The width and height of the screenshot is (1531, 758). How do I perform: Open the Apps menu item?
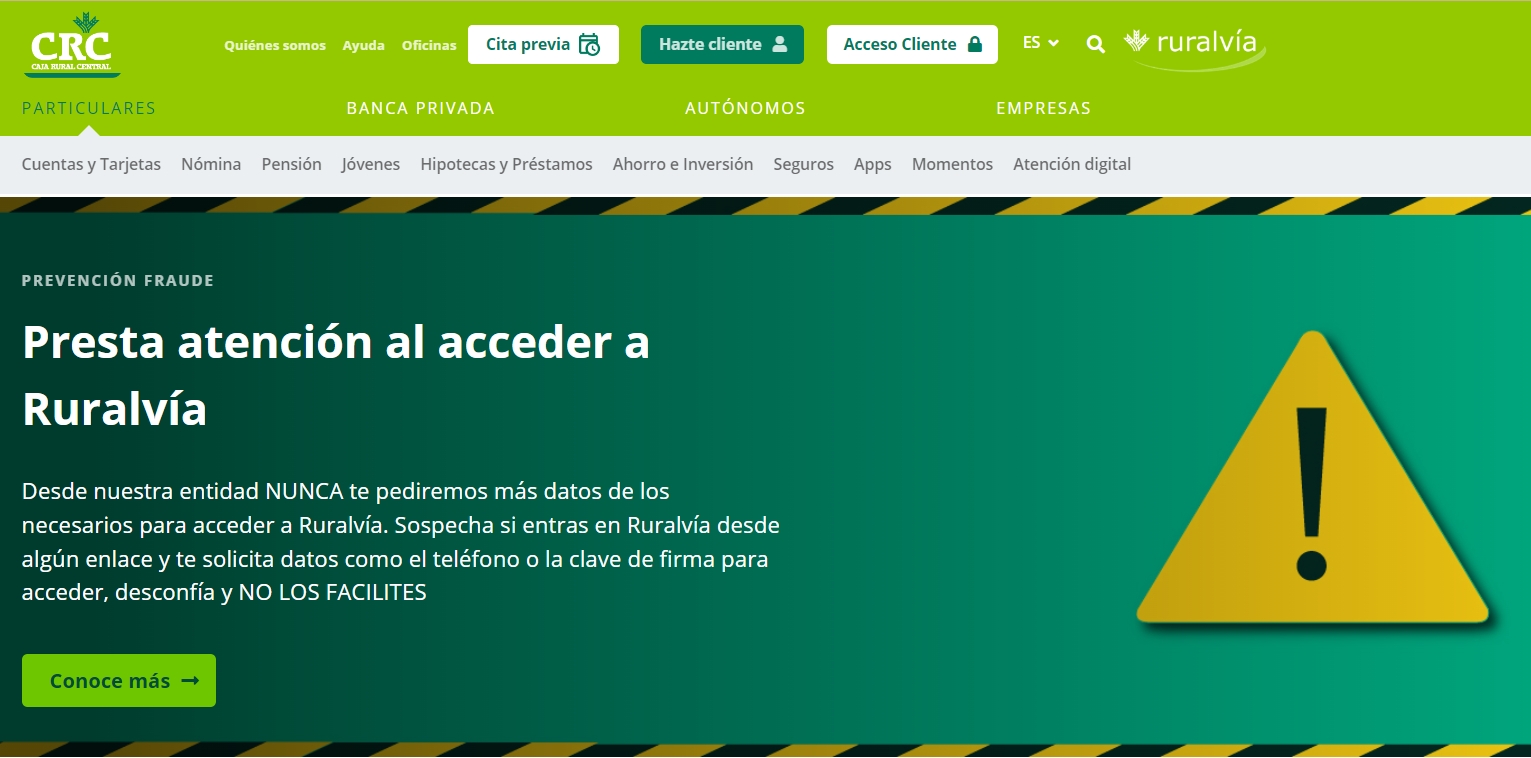tap(872, 164)
